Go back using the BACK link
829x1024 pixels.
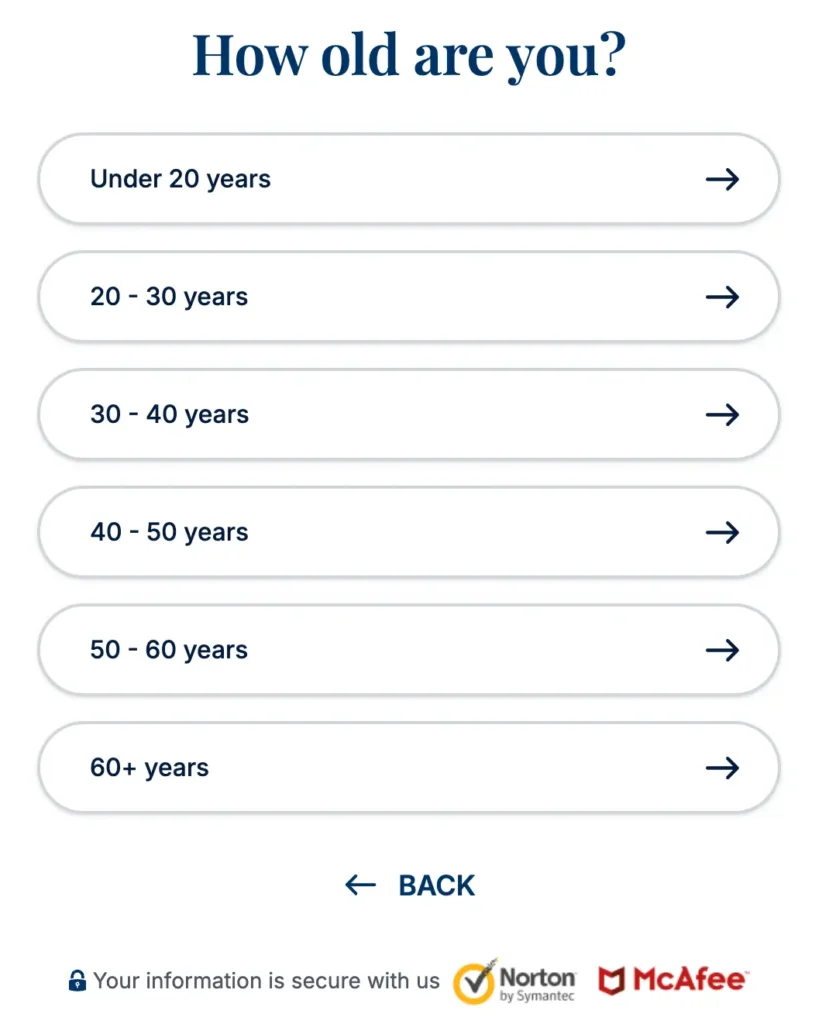436,885
